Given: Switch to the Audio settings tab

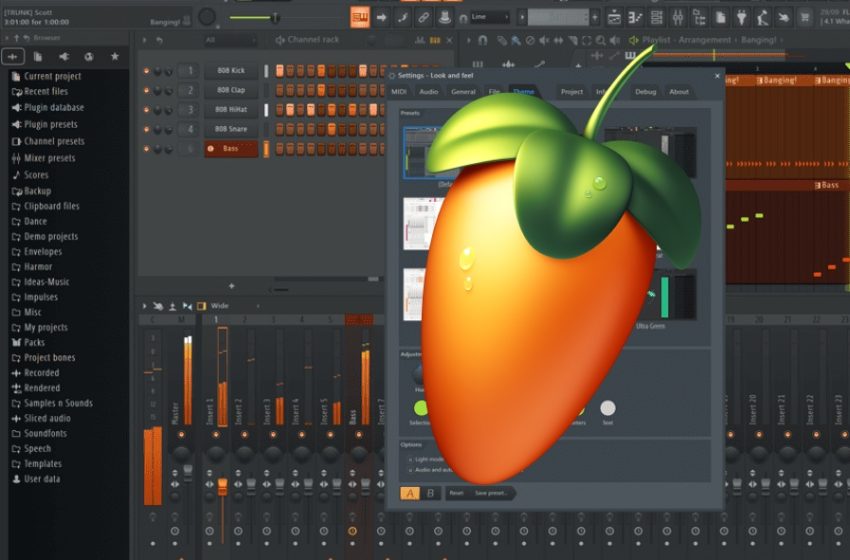Looking at the screenshot, I should [x=428, y=92].
